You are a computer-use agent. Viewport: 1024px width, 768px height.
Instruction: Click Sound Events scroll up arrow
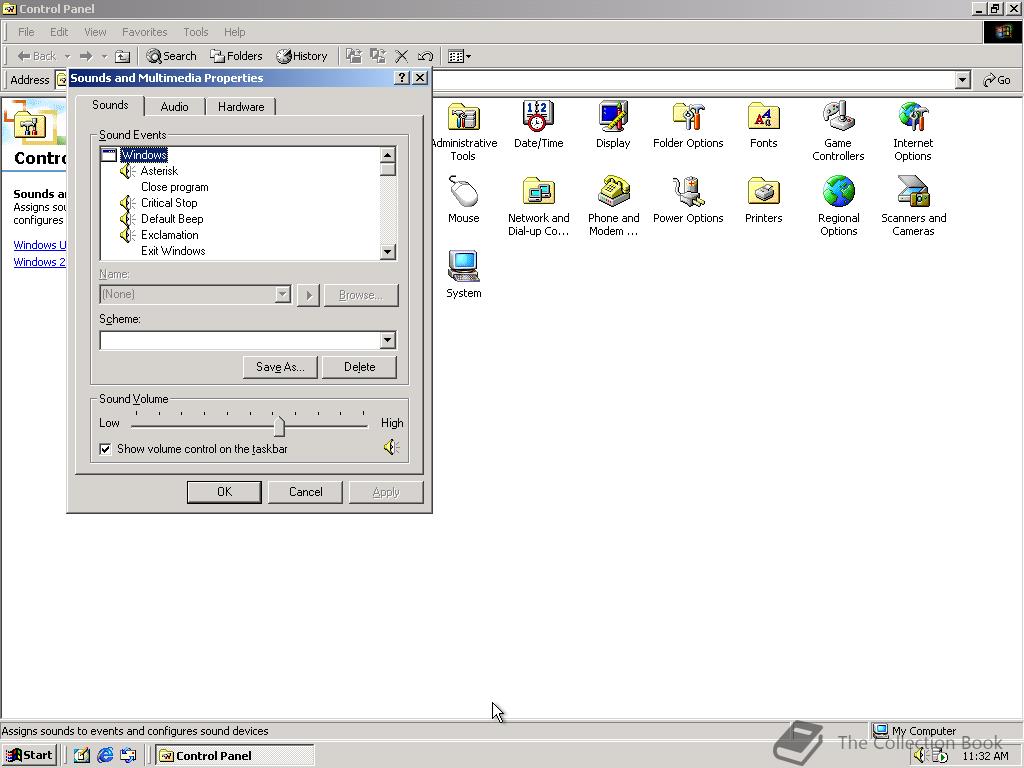tap(387, 155)
